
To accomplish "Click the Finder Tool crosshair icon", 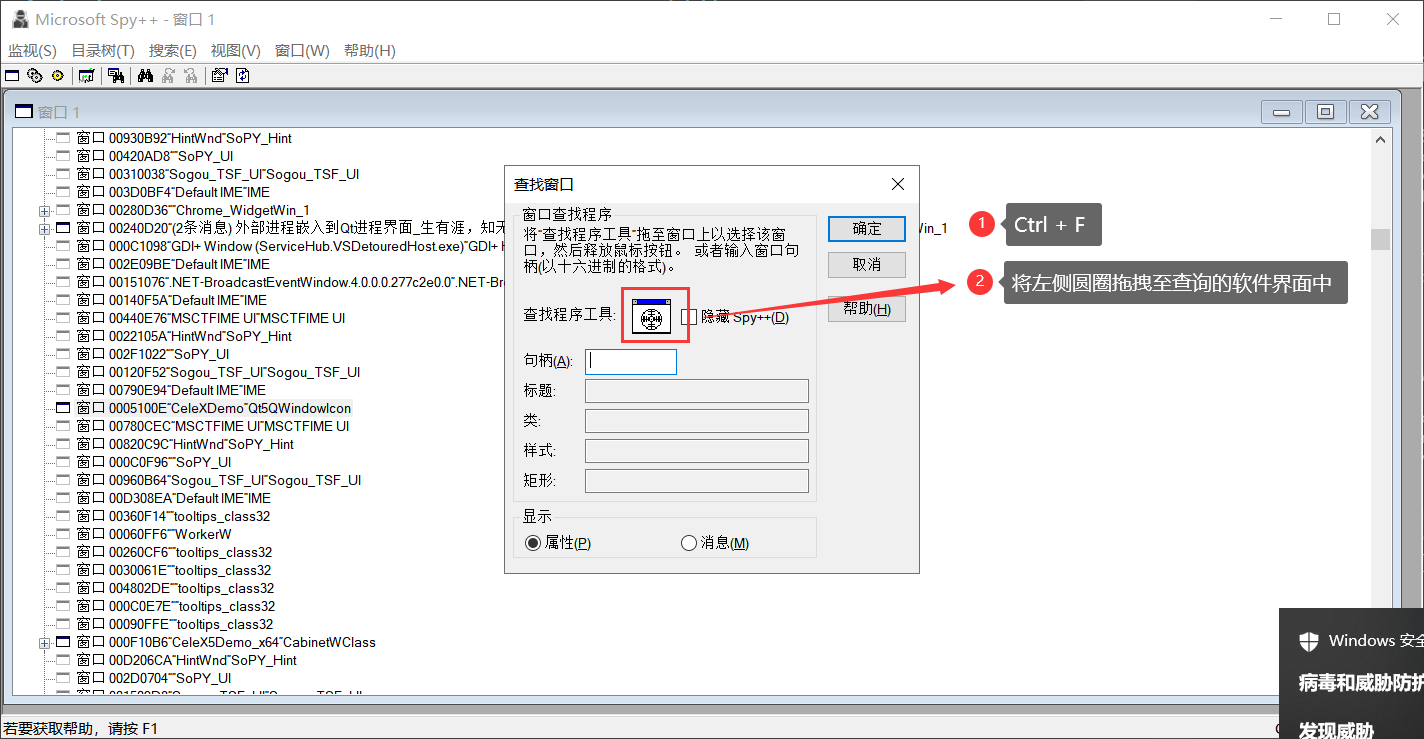I will (x=651, y=316).
